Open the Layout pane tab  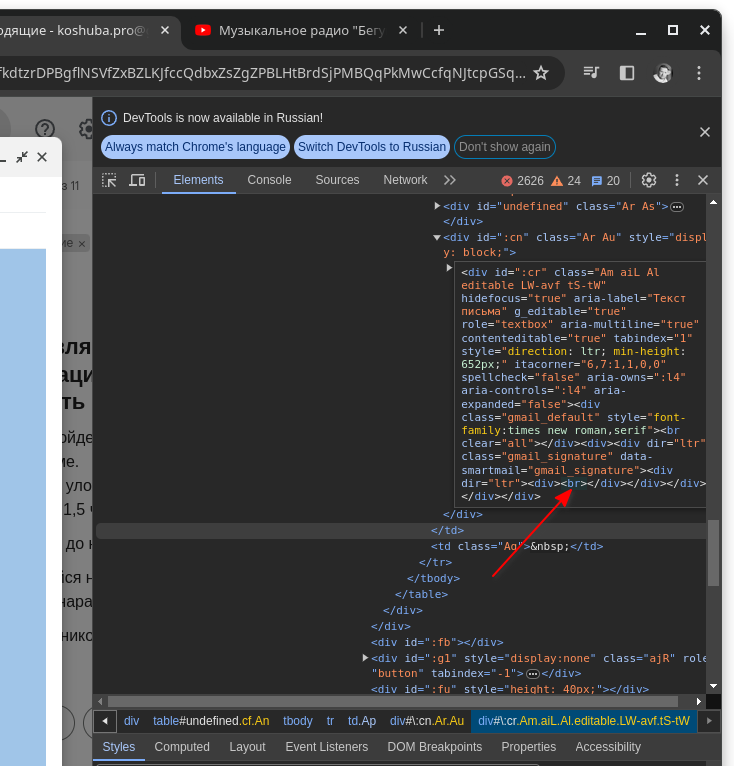(x=247, y=747)
